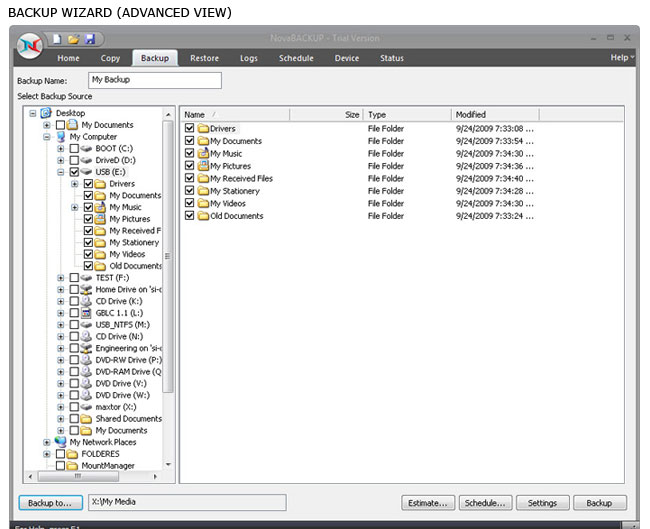Select the My Computer icon in the tree
This screenshot has width=650, height=529.
click(61, 136)
